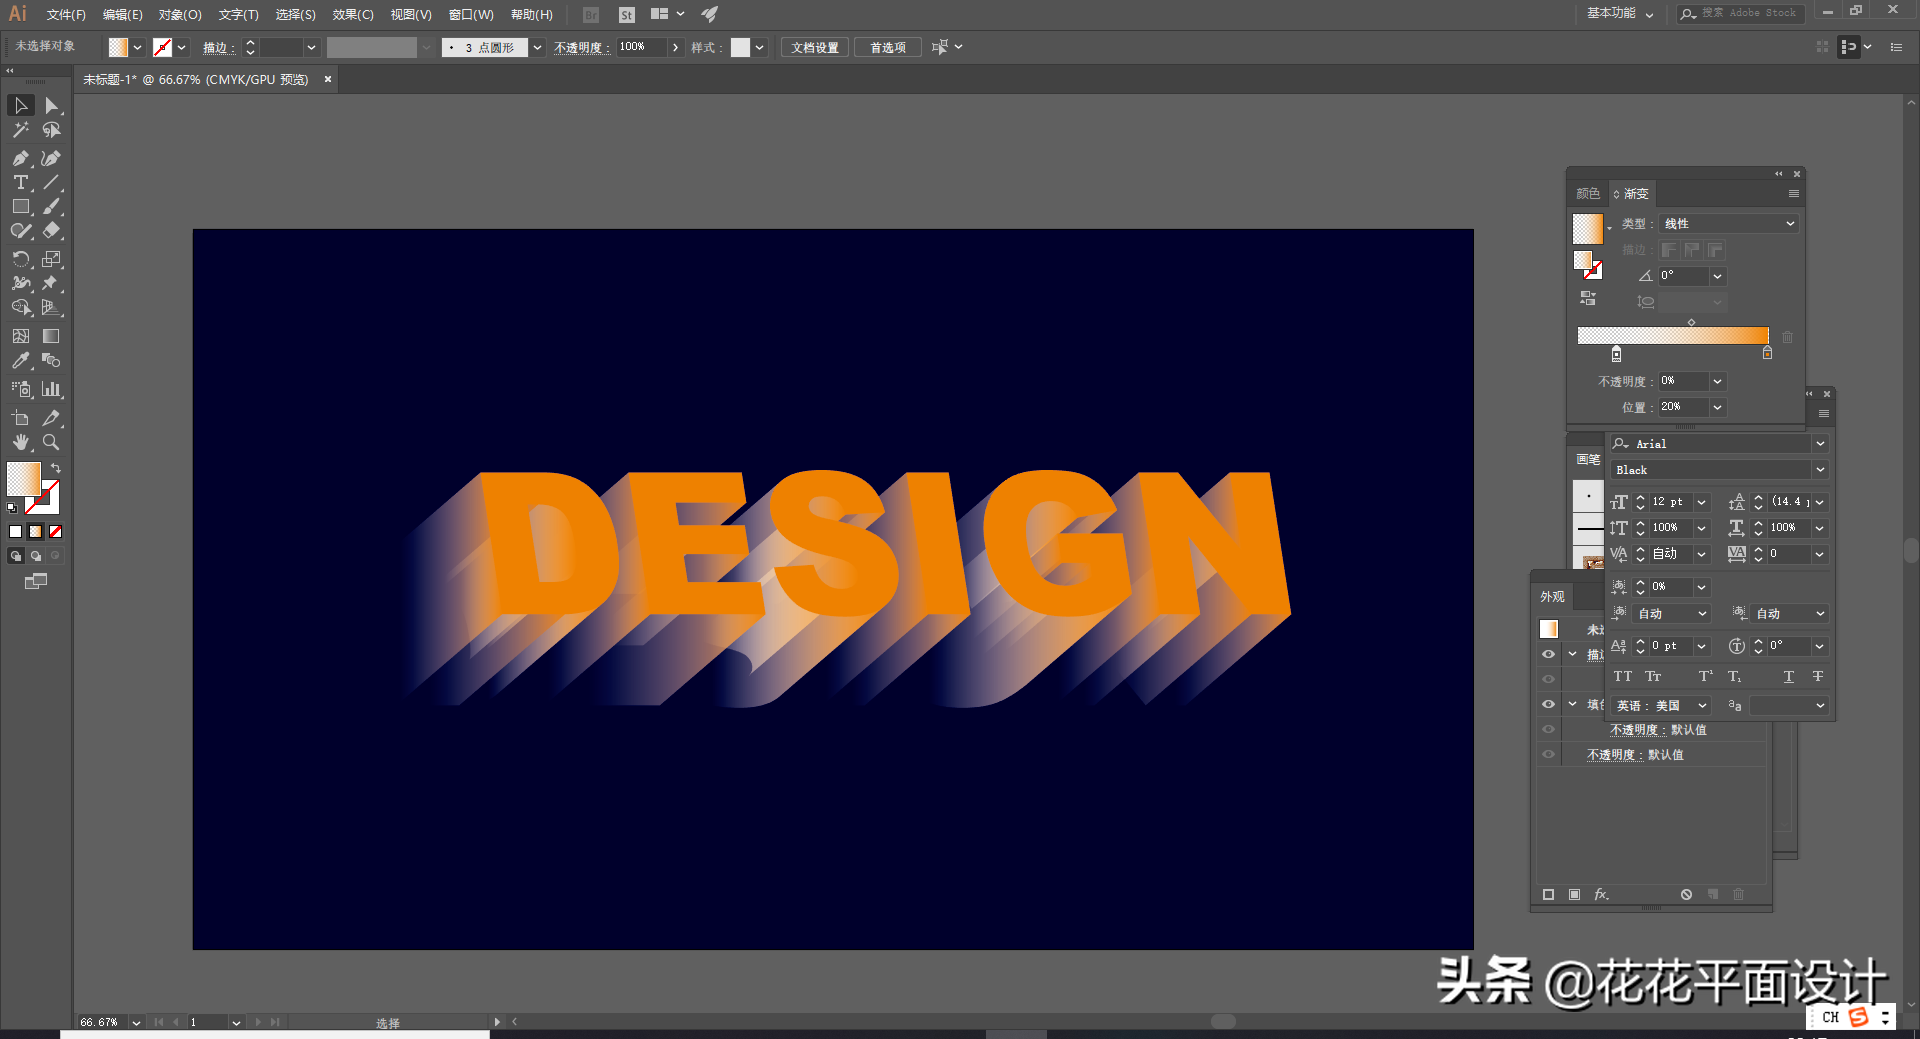Click the 文档设置 button

point(814,48)
